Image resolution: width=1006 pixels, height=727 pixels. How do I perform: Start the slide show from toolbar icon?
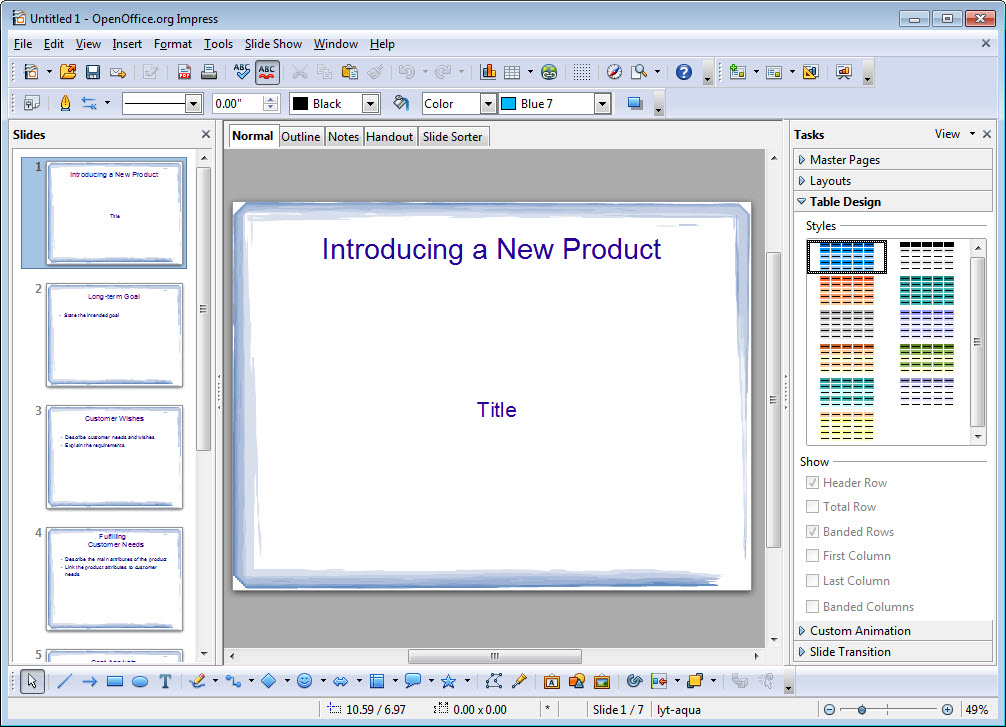(x=844, y=72)
